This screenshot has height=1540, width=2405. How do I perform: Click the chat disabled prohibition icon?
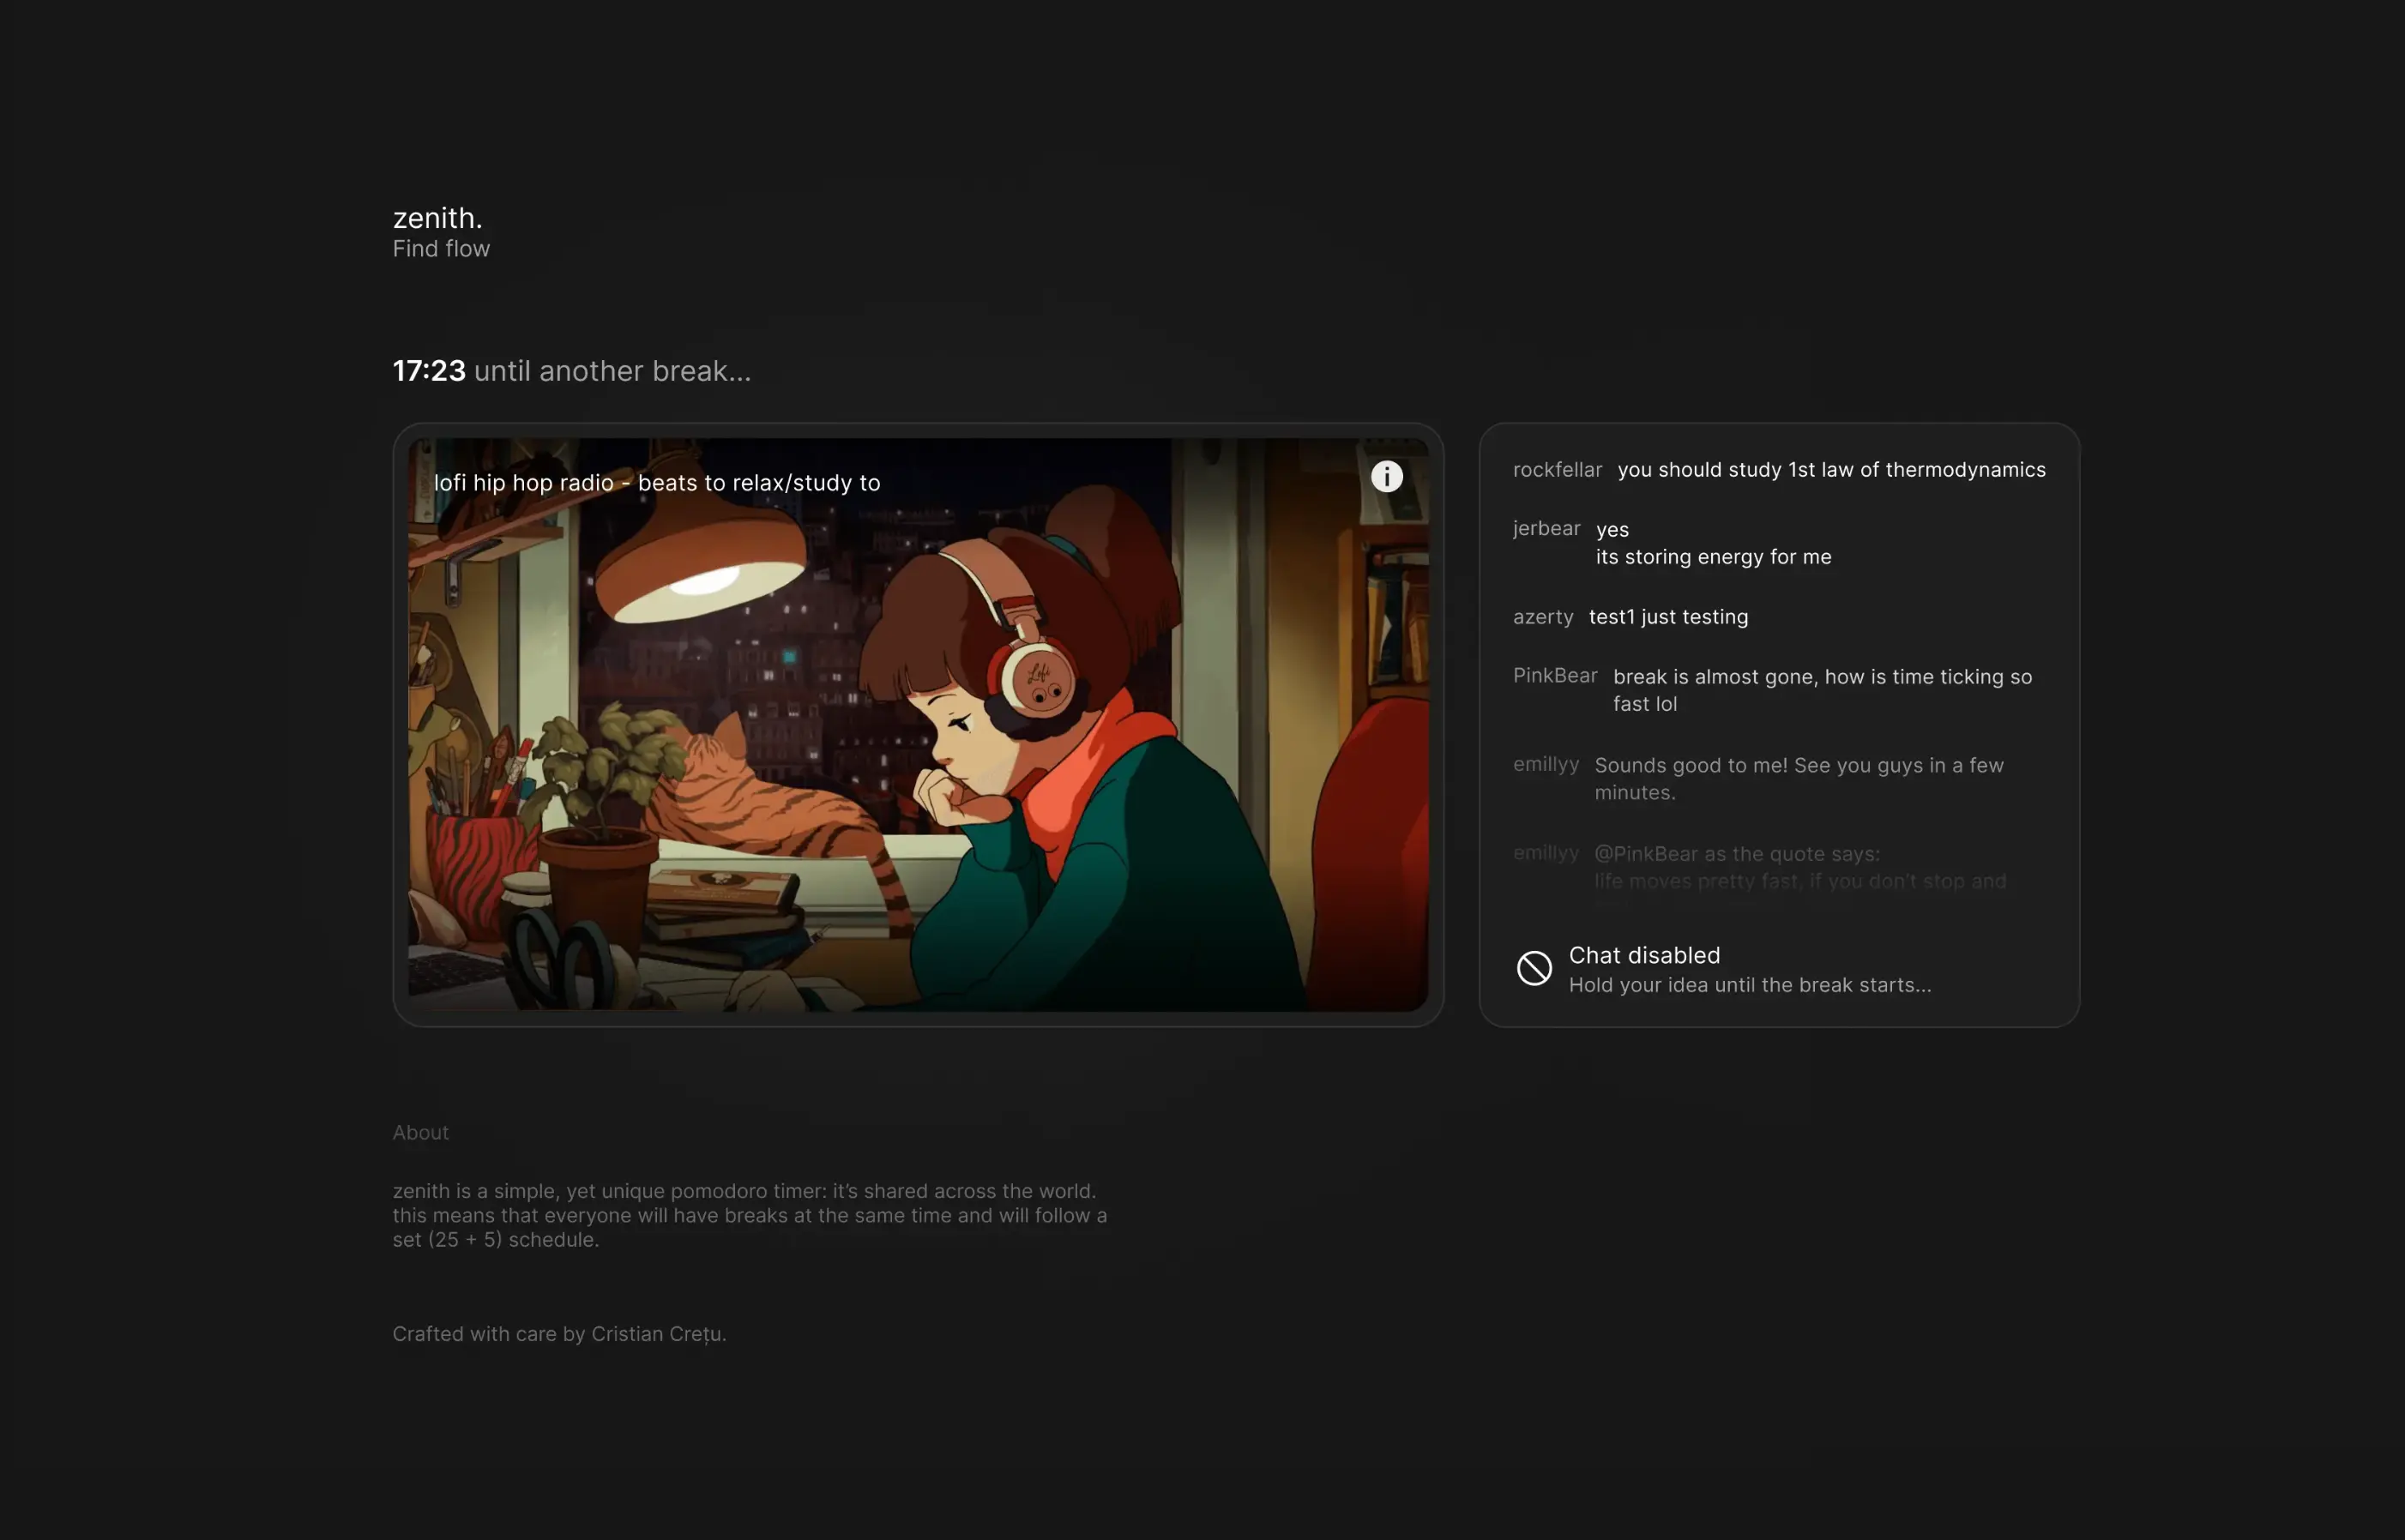[x=1534, y=968]
